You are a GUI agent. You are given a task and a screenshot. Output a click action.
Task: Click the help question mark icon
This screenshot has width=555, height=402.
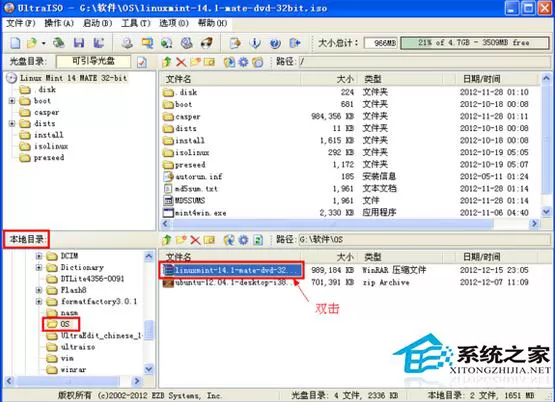pyautogui.click(x=275, y=43)
